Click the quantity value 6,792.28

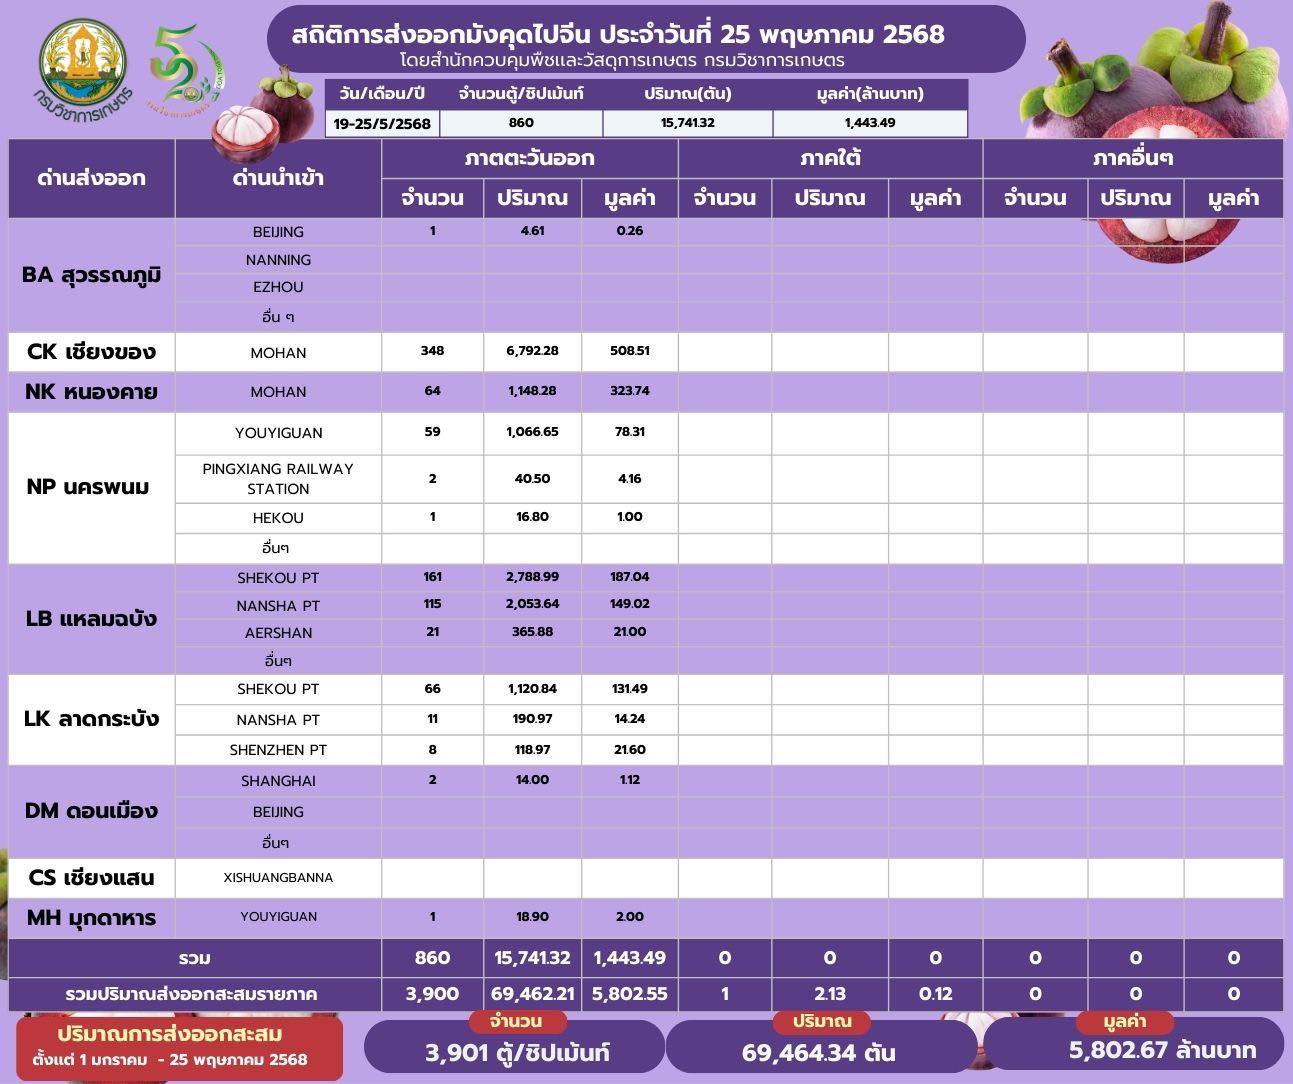(532, 351)
